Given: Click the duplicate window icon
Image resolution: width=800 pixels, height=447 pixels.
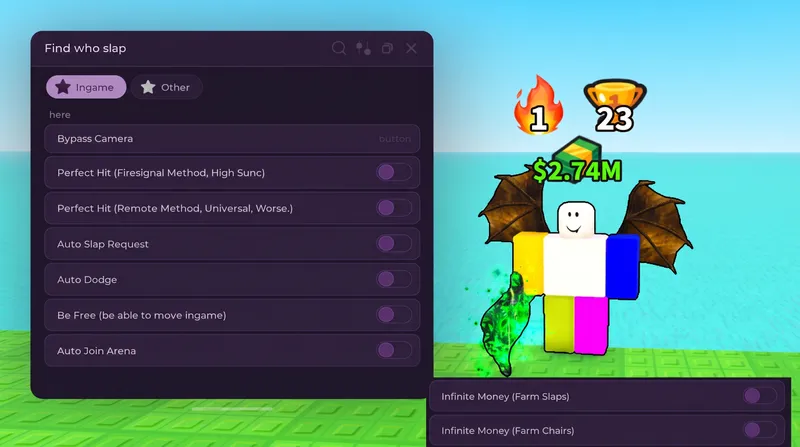Looking at the screenshot, I should coord(387,48).
